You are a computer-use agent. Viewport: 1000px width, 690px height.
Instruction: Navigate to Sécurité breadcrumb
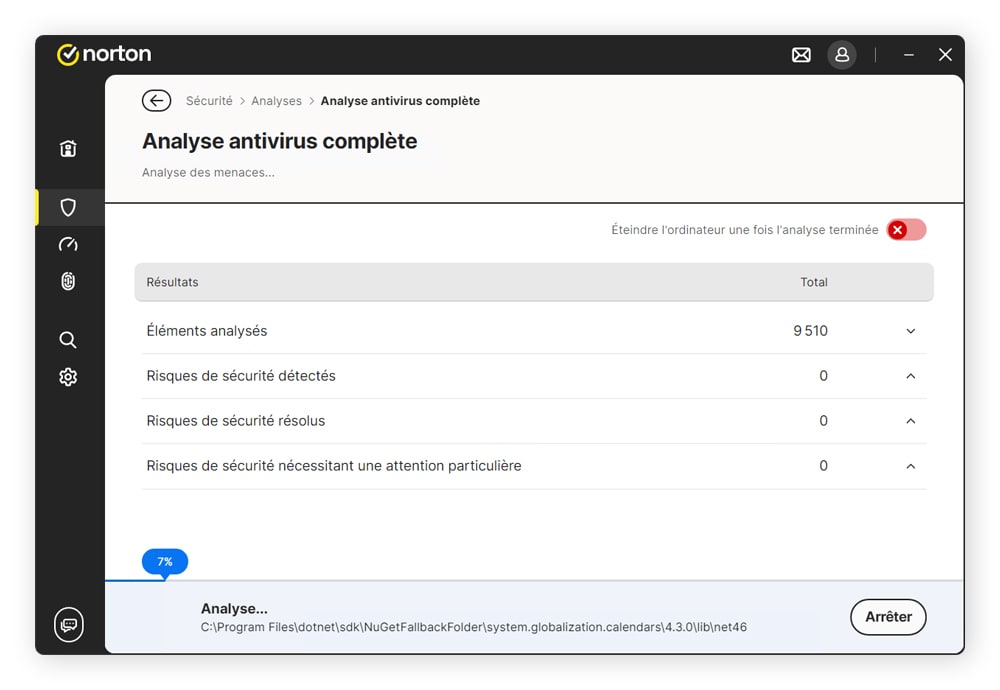pos(209,101)
